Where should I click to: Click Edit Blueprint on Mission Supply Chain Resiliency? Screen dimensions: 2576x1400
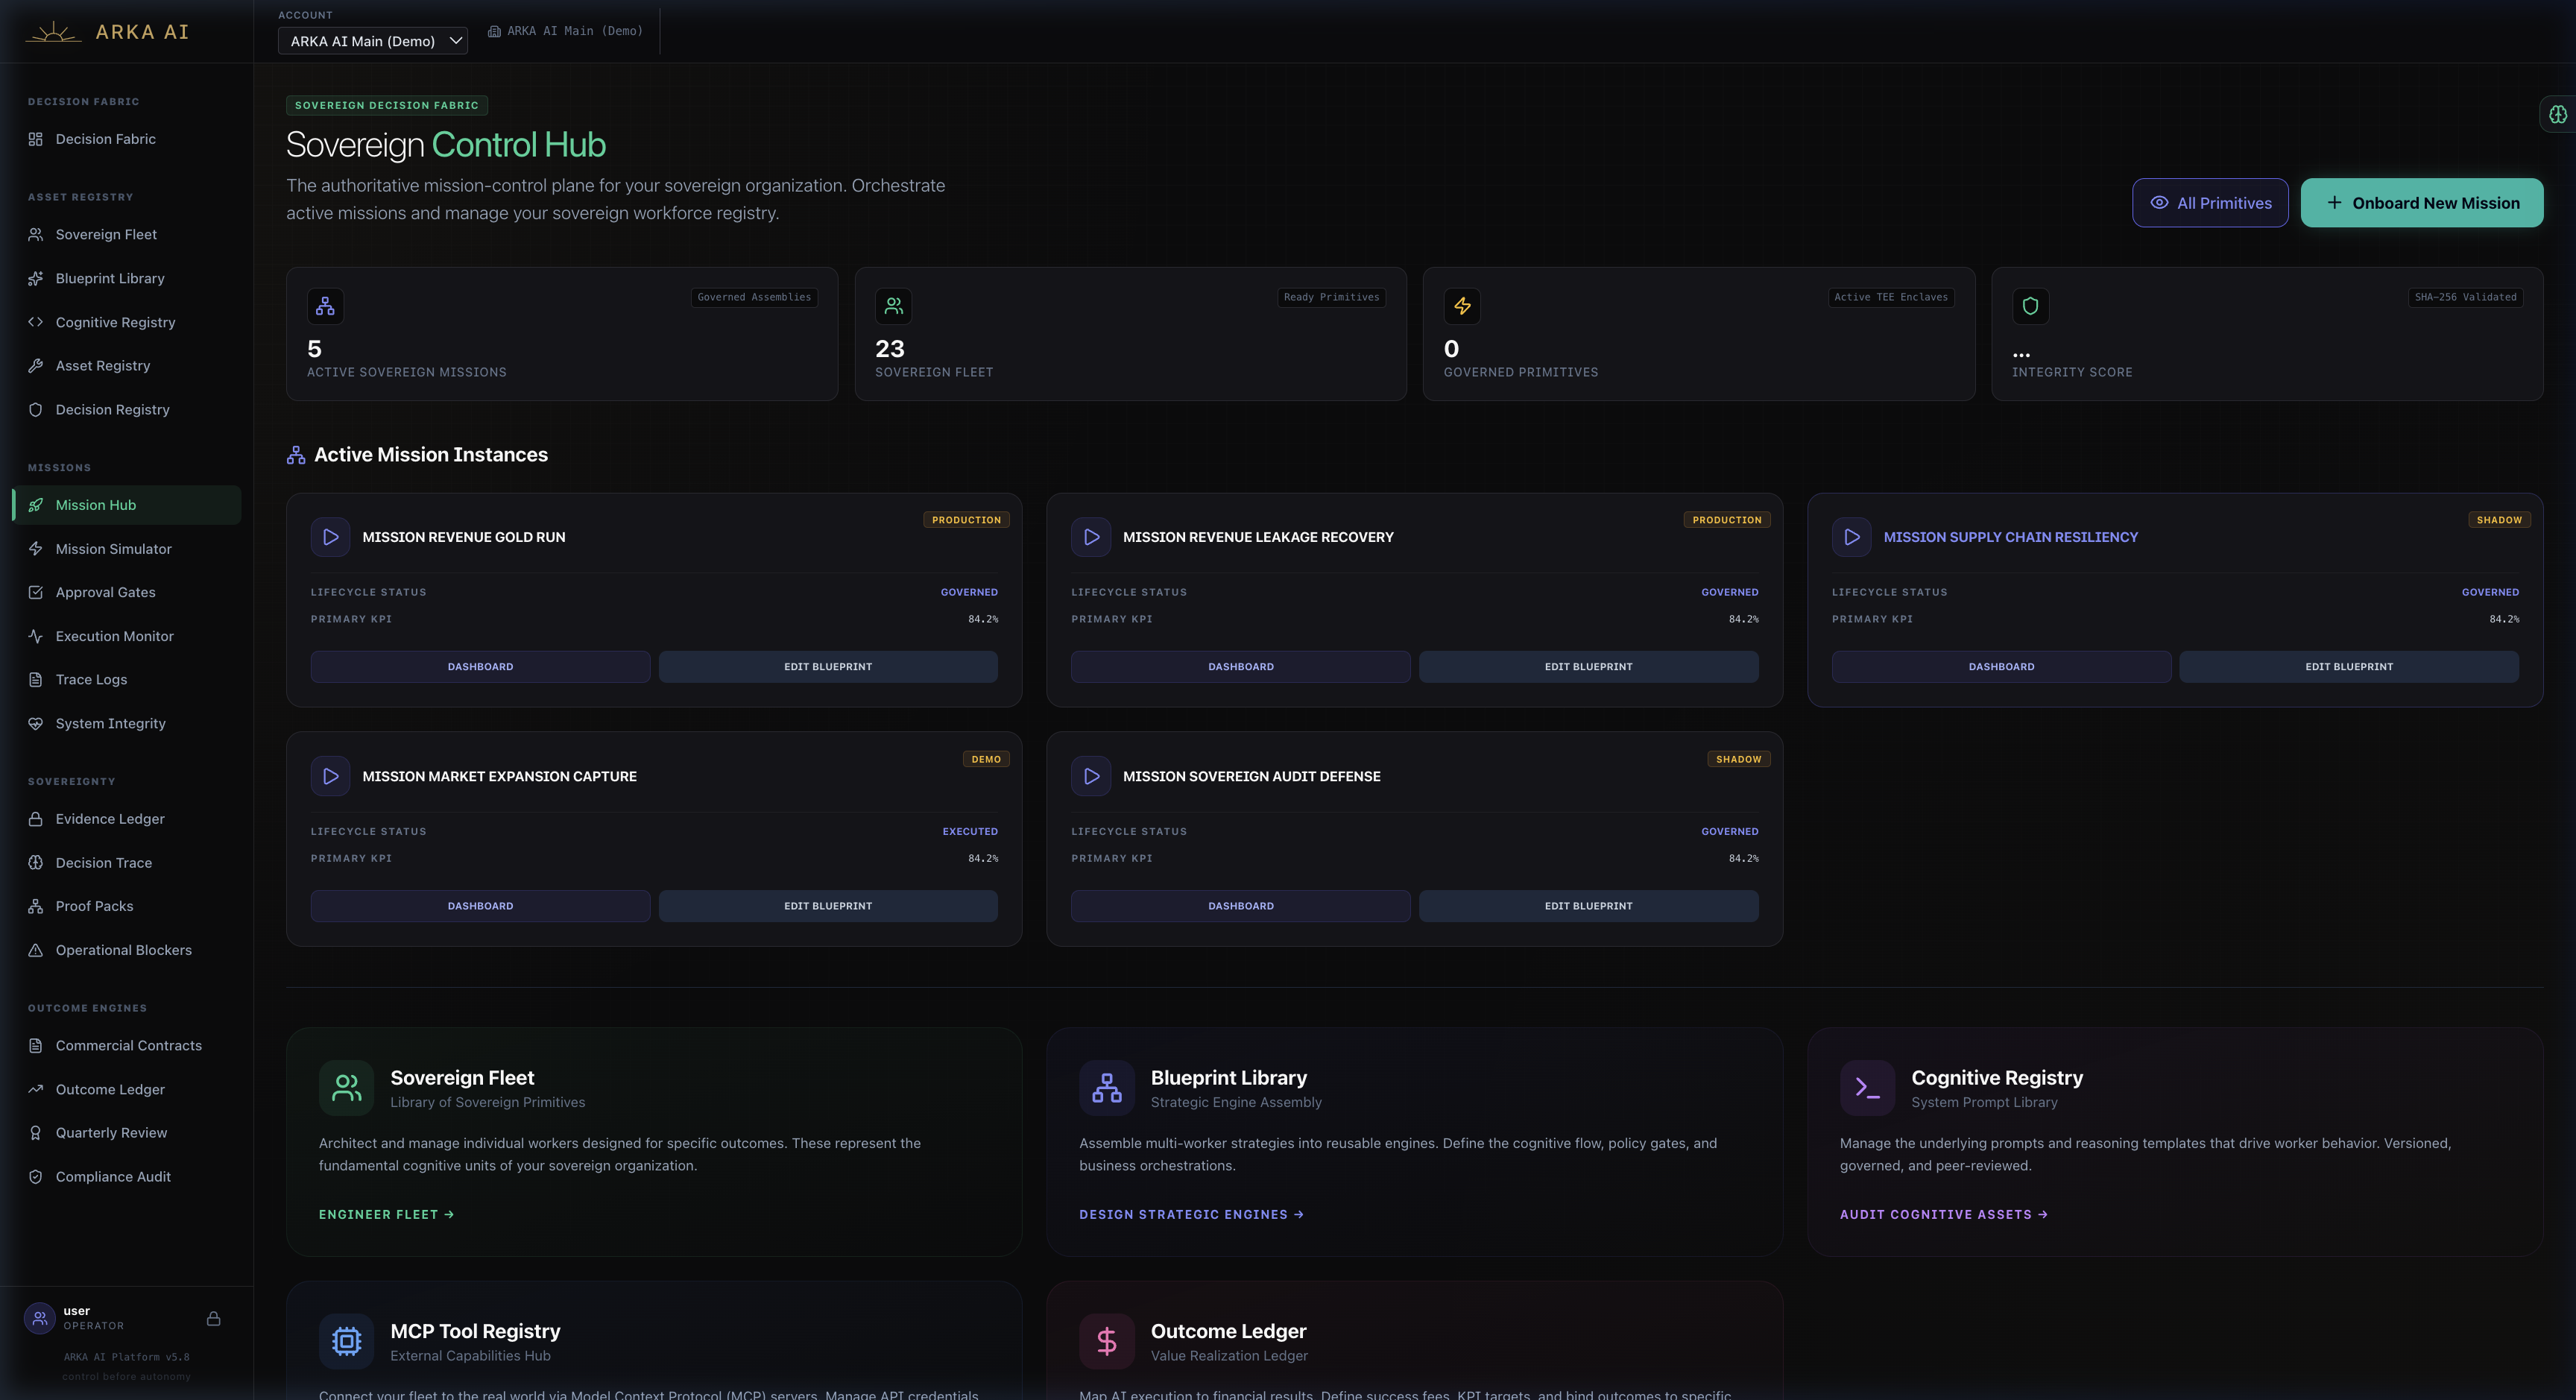coord(2348,666)
